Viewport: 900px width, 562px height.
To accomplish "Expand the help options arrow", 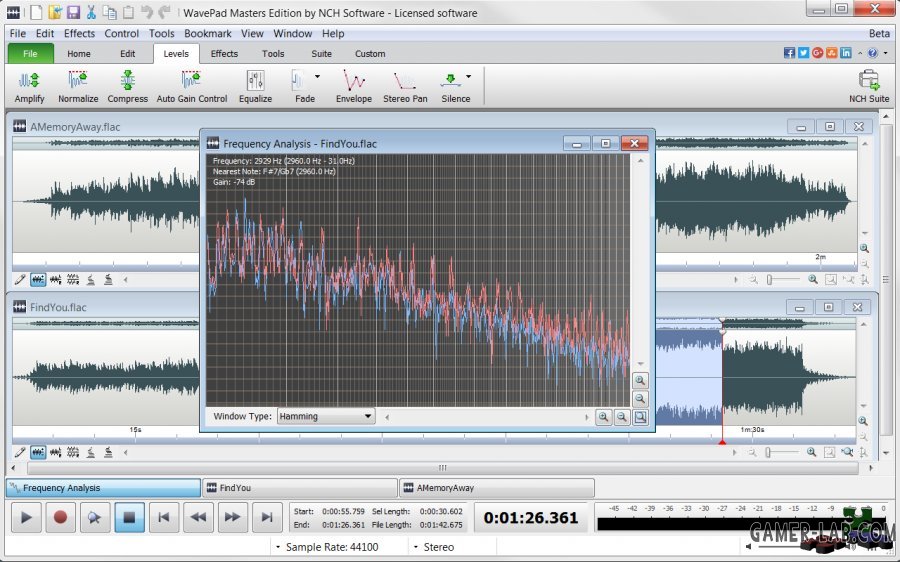I will [885, 53].
